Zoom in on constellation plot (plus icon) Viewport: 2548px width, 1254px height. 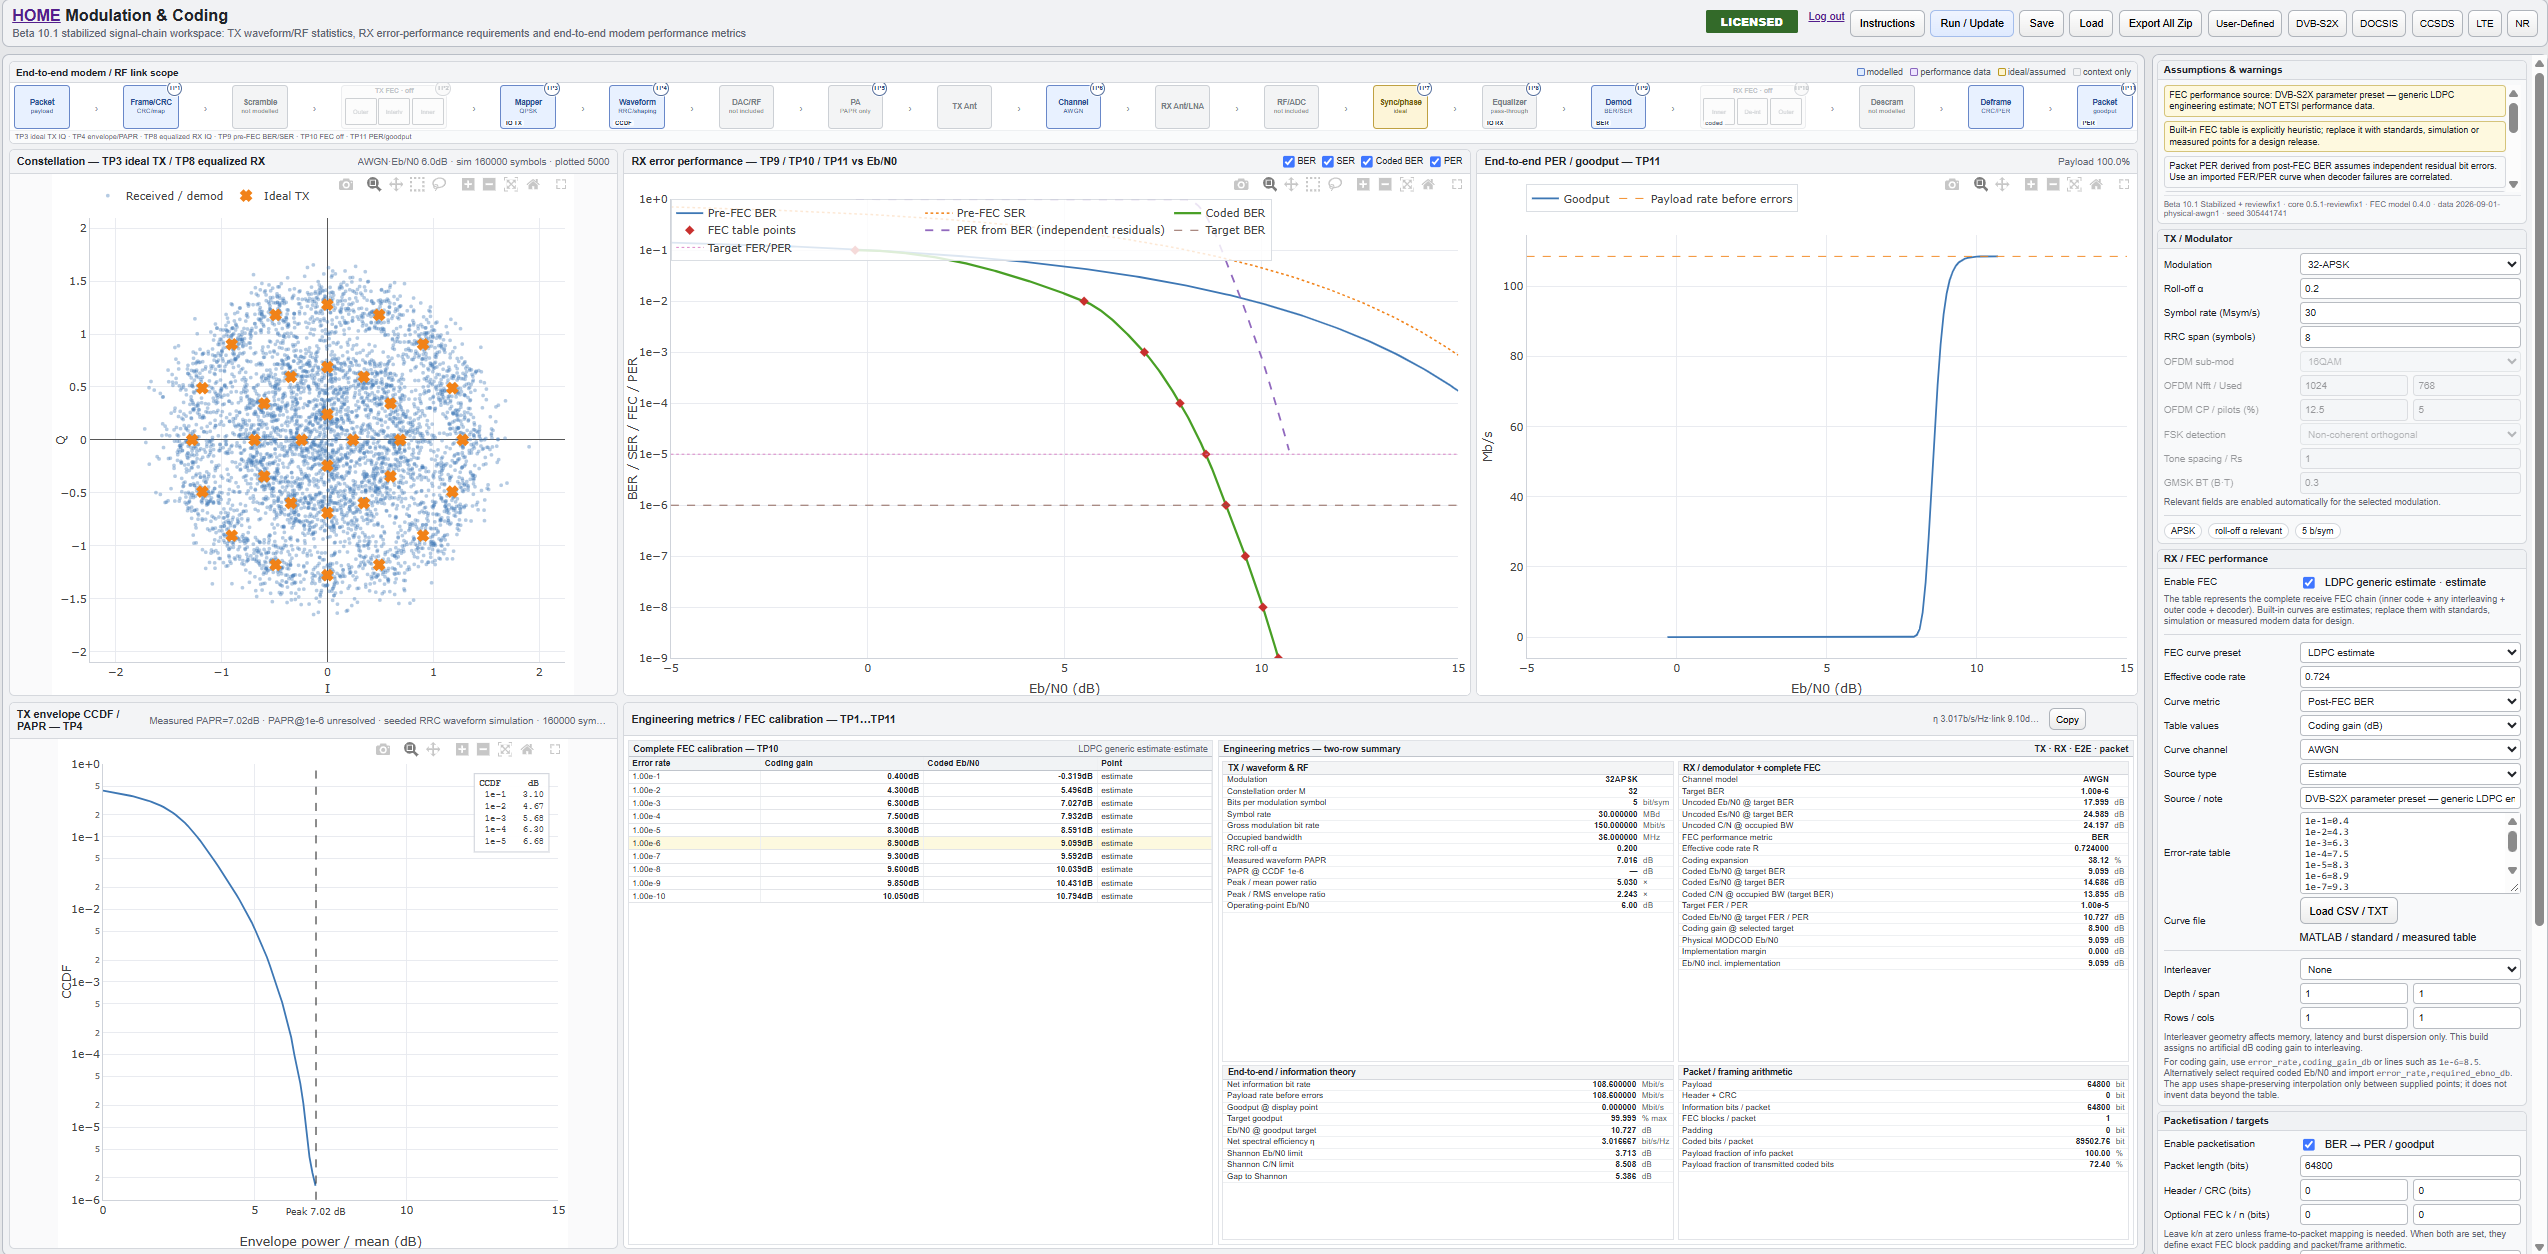click(x=467, y=184)
